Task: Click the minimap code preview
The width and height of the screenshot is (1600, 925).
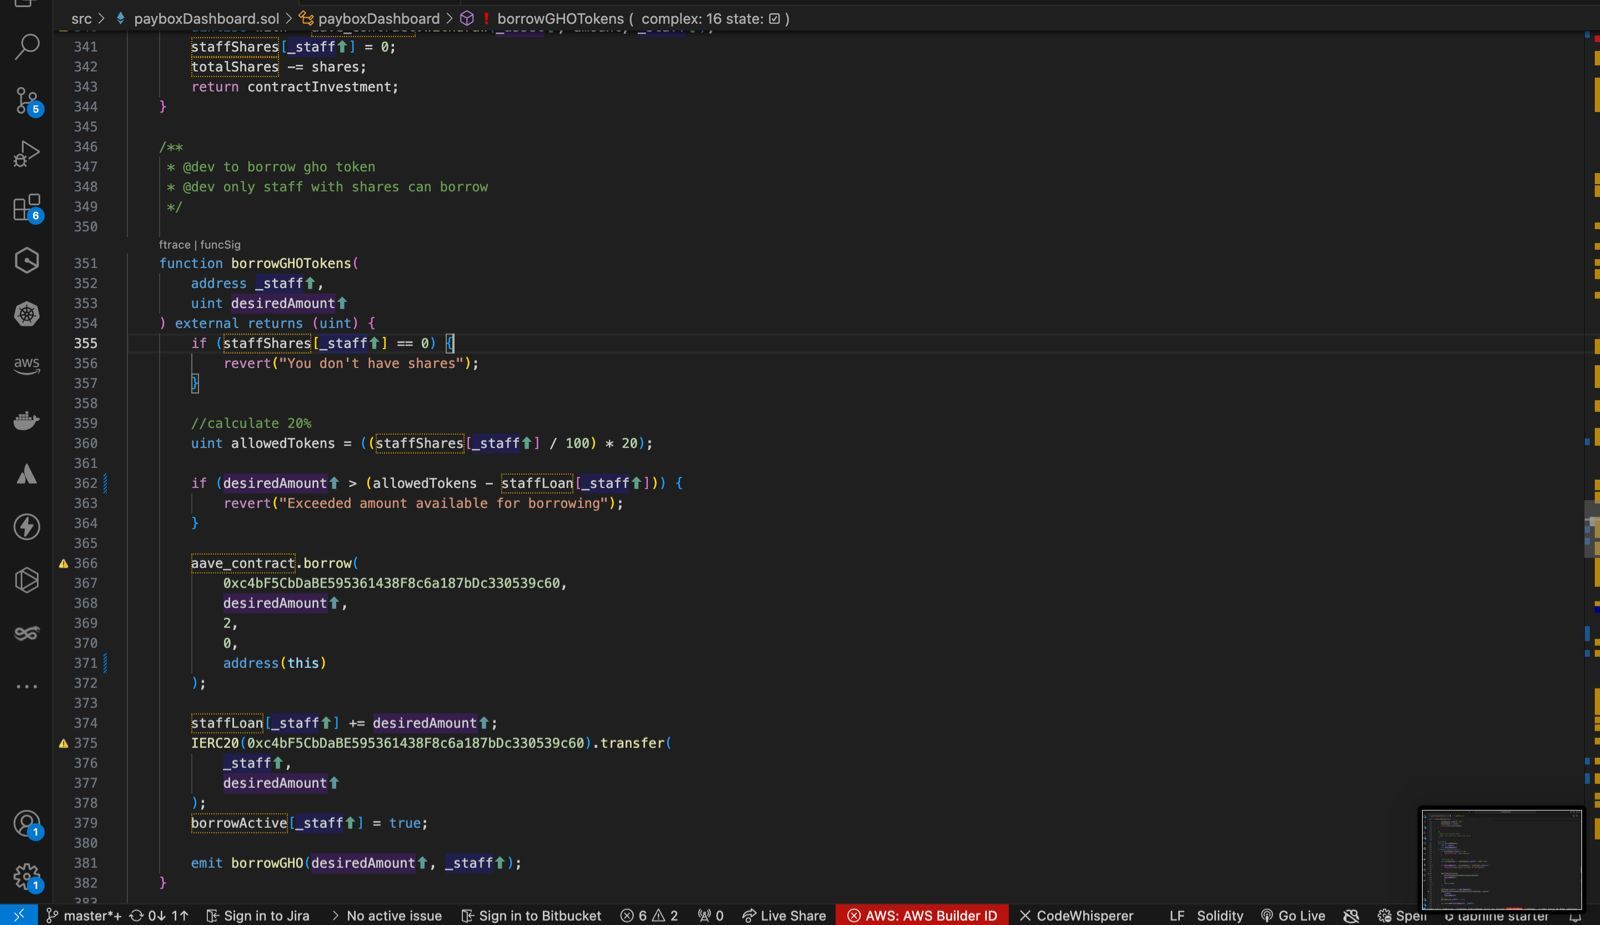Action: [x=1501, y=858]
